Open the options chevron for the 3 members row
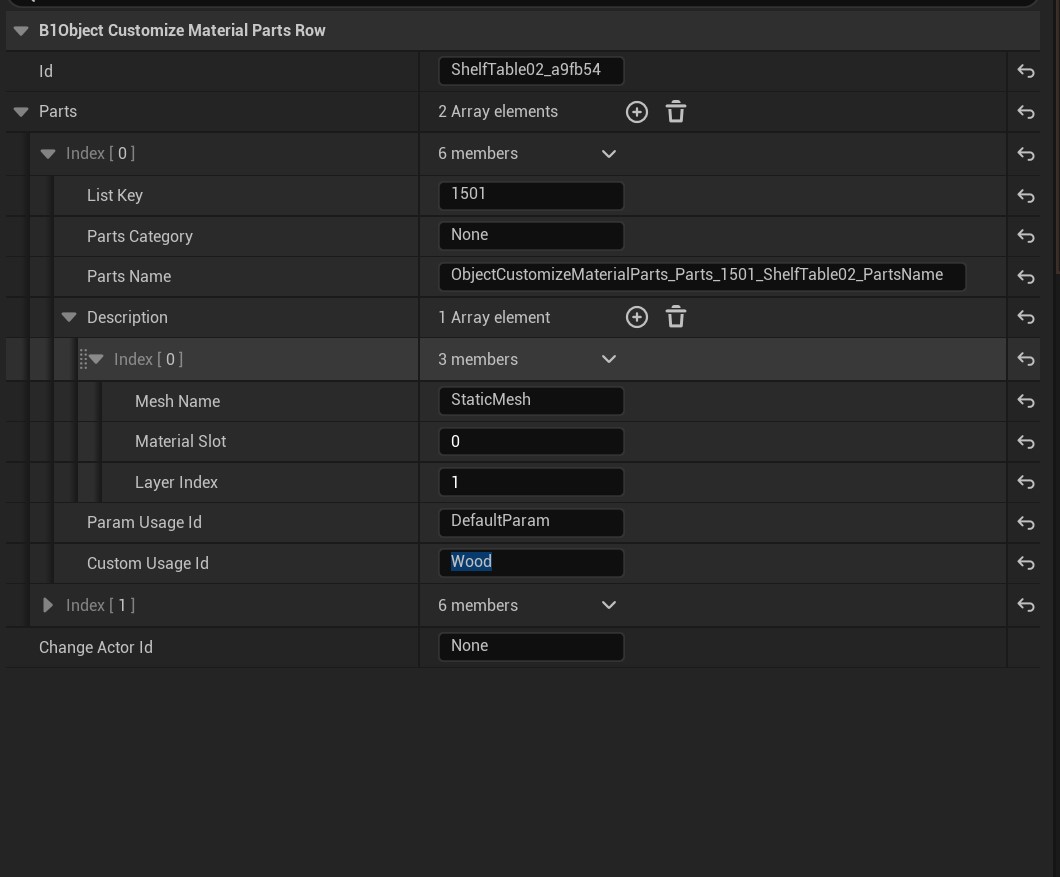This screenshot has height=877, width=1060. pos(608,359)
